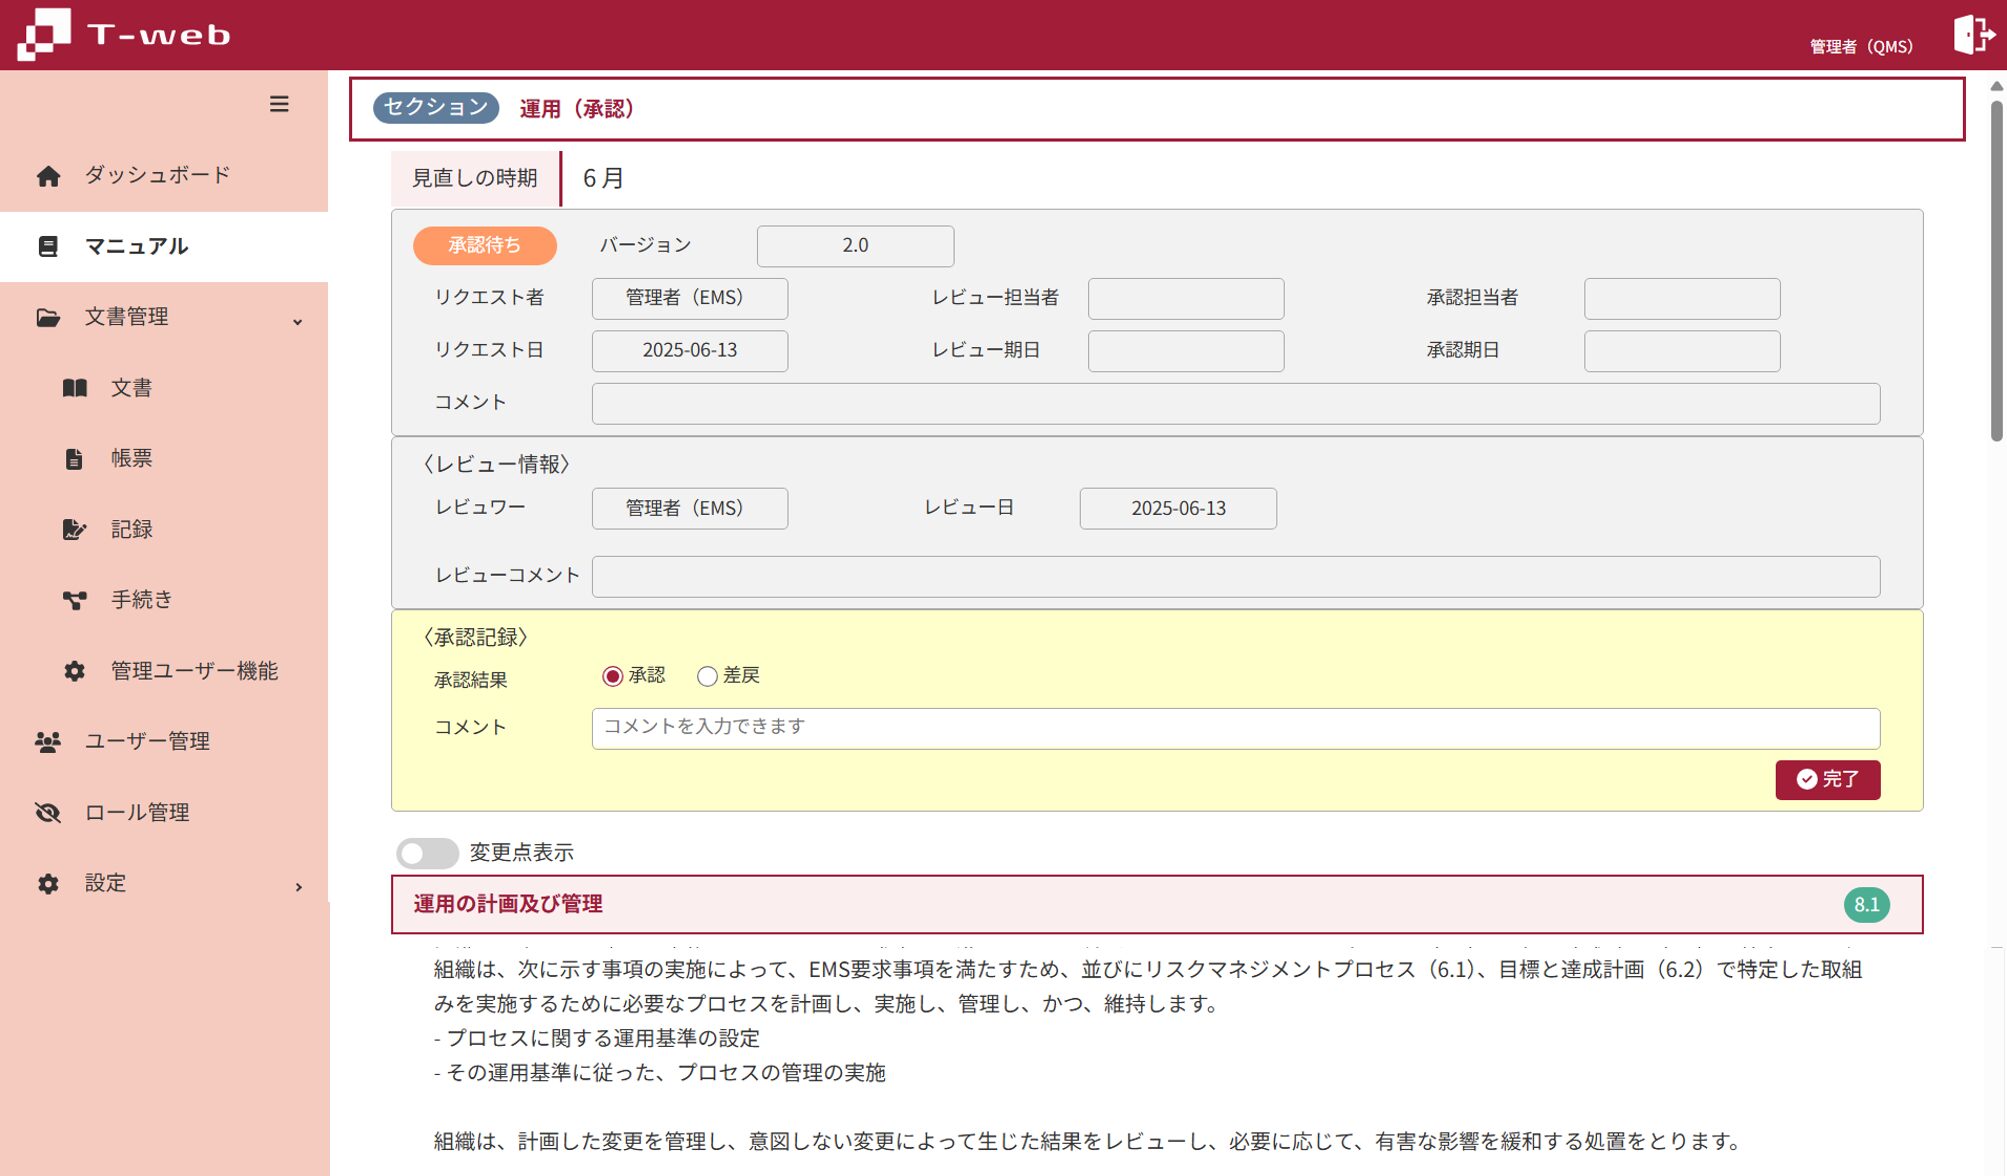Select the 承認 radio button

[x=613, y=675]
